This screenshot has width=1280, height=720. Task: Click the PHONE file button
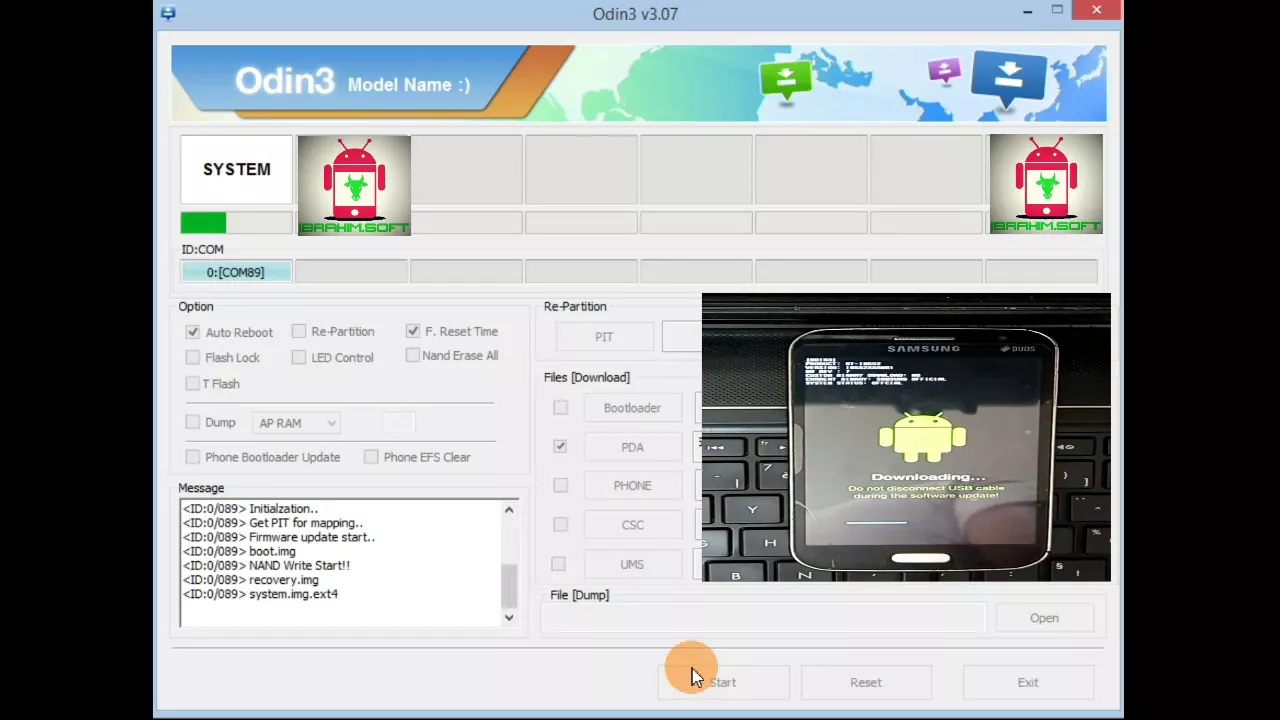pos(632,486)
